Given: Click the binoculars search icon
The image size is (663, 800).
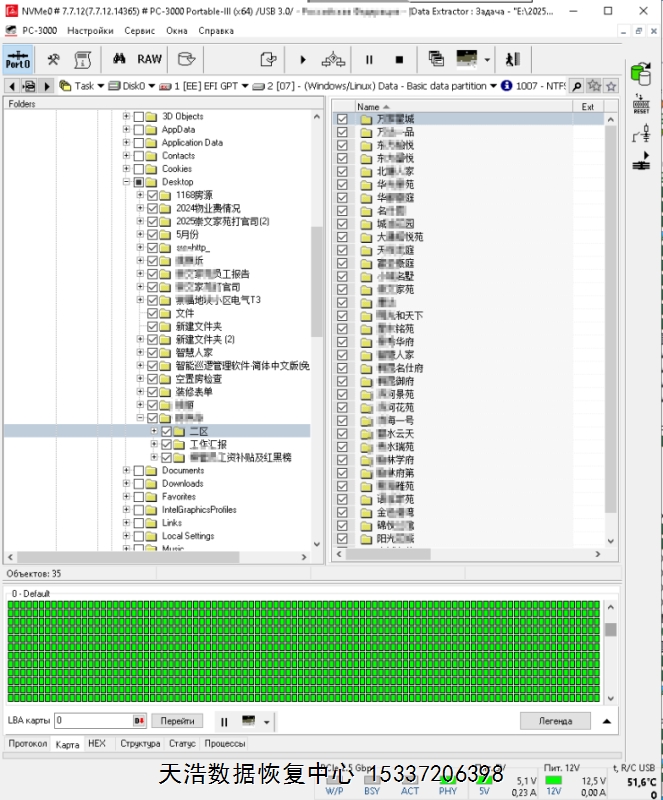Looking at the screenshot, I should click(118, 59).
